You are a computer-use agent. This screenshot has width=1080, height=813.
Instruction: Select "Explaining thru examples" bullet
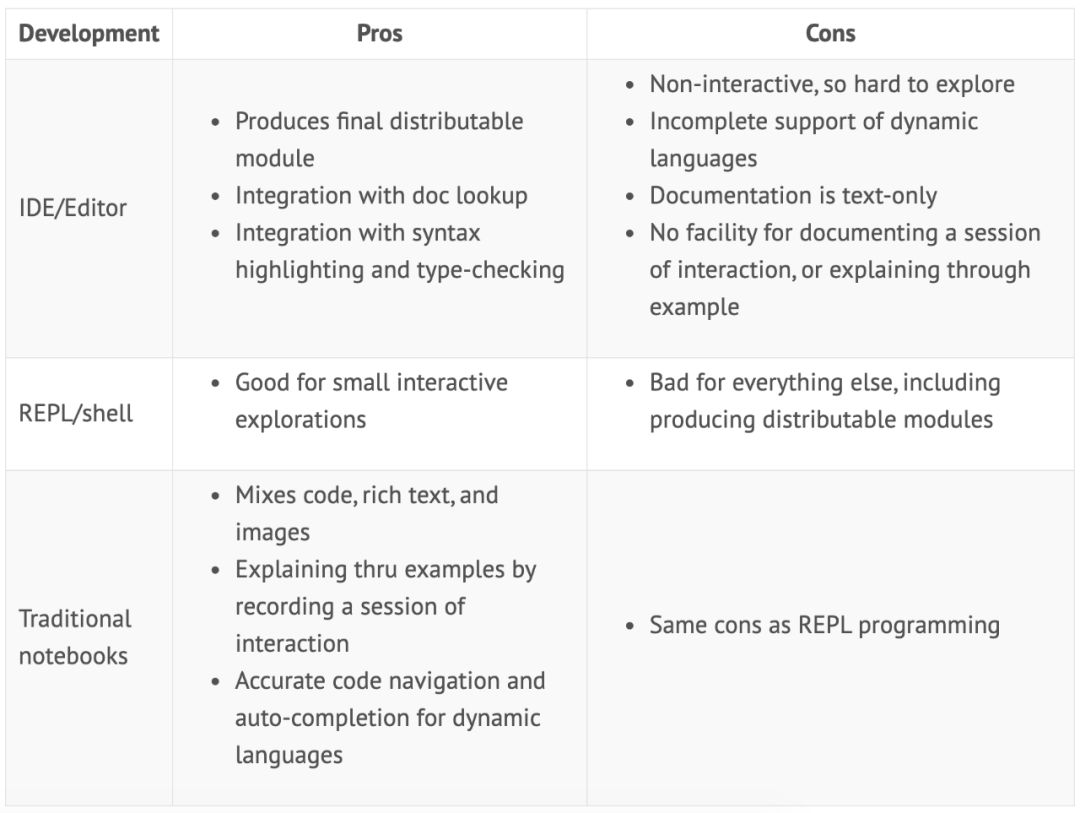[386, 570]
